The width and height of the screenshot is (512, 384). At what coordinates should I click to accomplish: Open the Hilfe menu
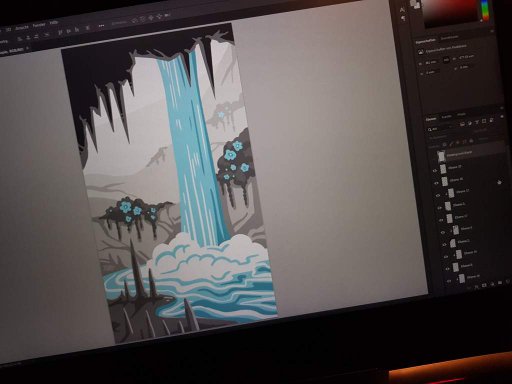(54, 23)
